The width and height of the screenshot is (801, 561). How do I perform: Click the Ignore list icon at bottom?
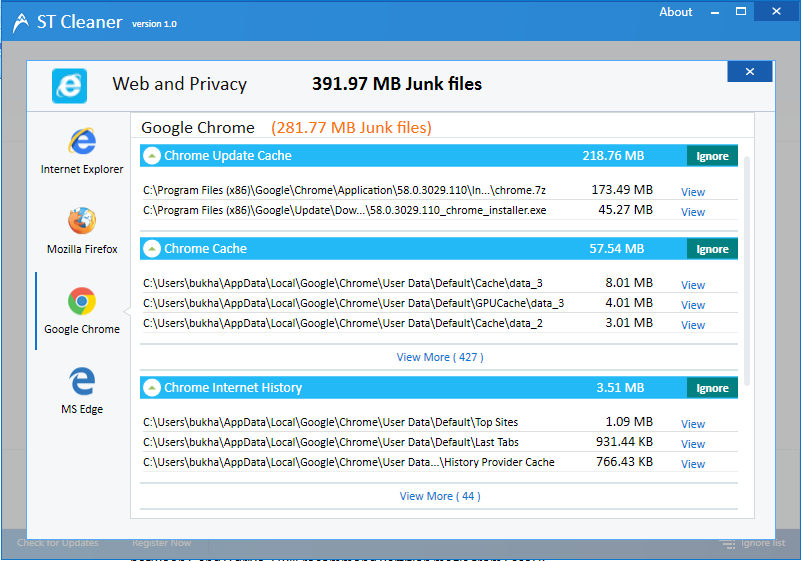pos(726,543)
